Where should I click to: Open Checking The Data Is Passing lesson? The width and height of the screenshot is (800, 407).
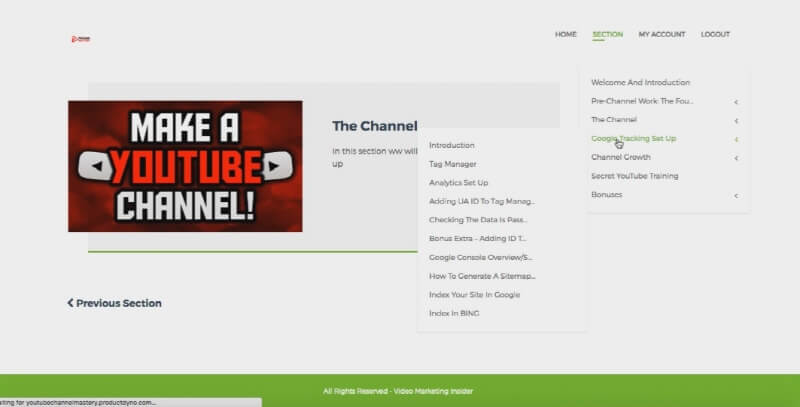[x=478, y=220]
